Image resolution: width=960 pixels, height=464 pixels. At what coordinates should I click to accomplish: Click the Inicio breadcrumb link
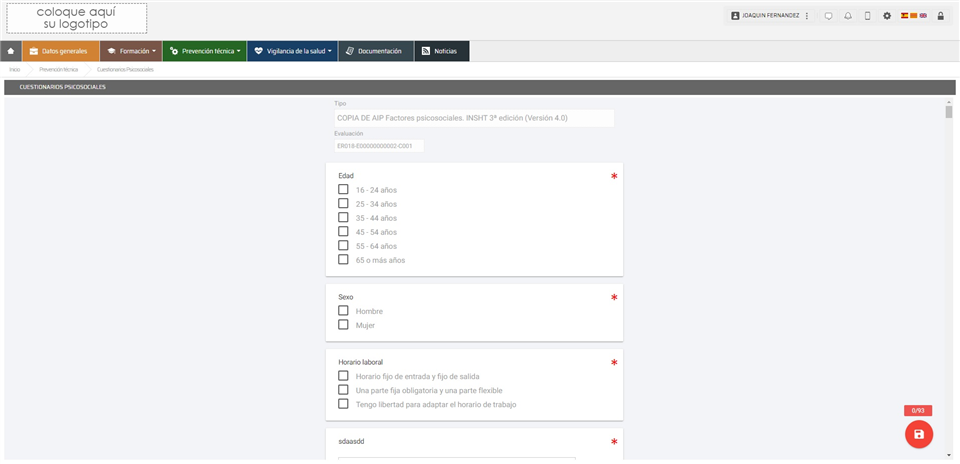pos(15,70)
